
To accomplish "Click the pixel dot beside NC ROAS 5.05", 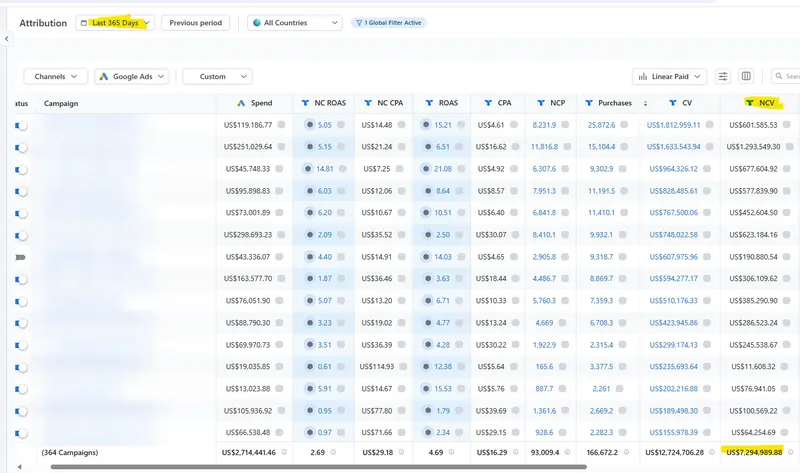I will tap(309, 125).
